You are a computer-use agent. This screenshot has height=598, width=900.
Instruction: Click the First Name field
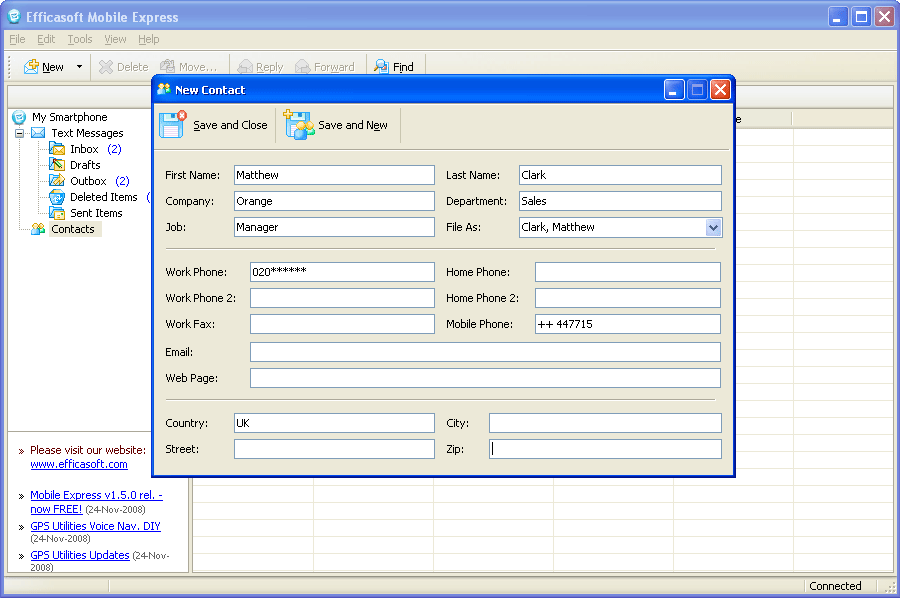click(x=334, y=175)
